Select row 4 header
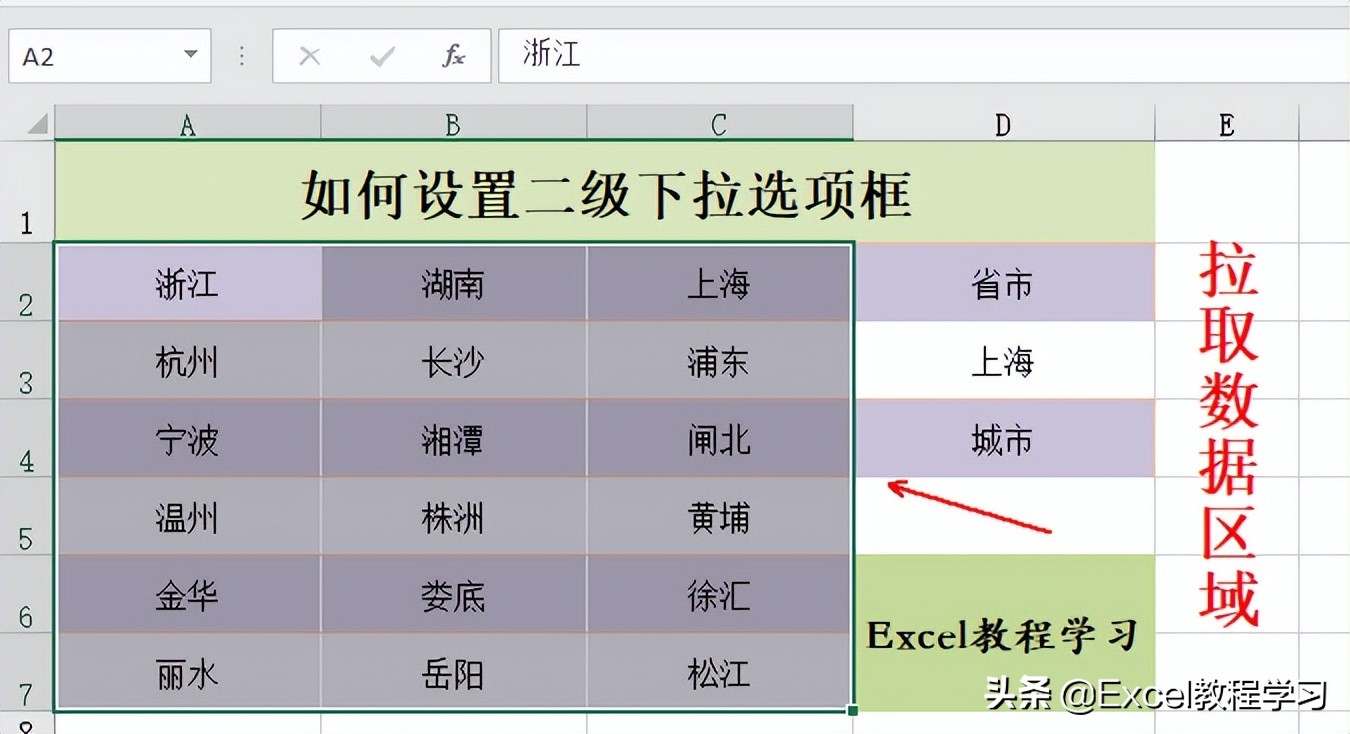This screenshot has height=734, width=1350. 27,438
